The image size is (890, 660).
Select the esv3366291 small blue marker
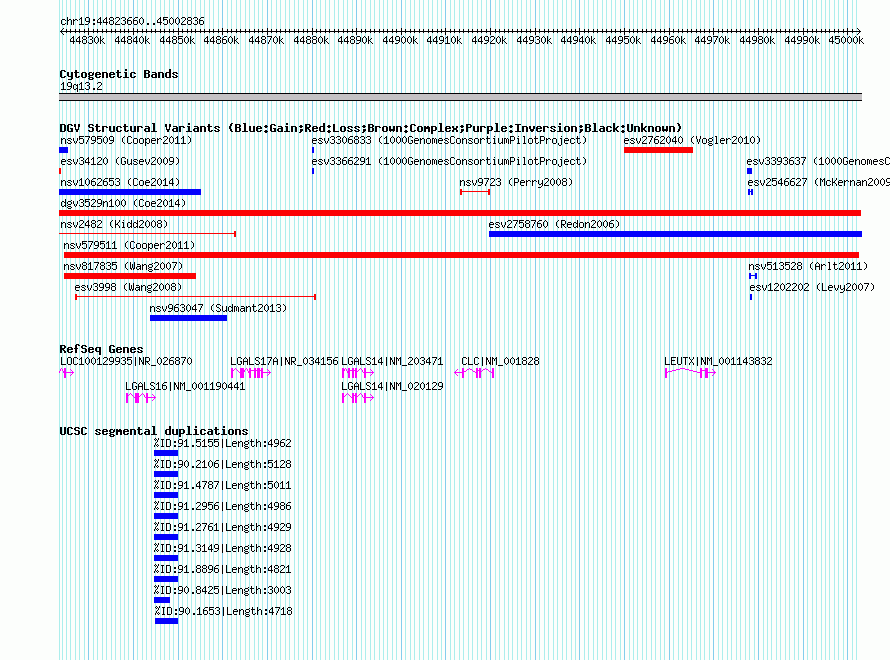click(313, 171)
